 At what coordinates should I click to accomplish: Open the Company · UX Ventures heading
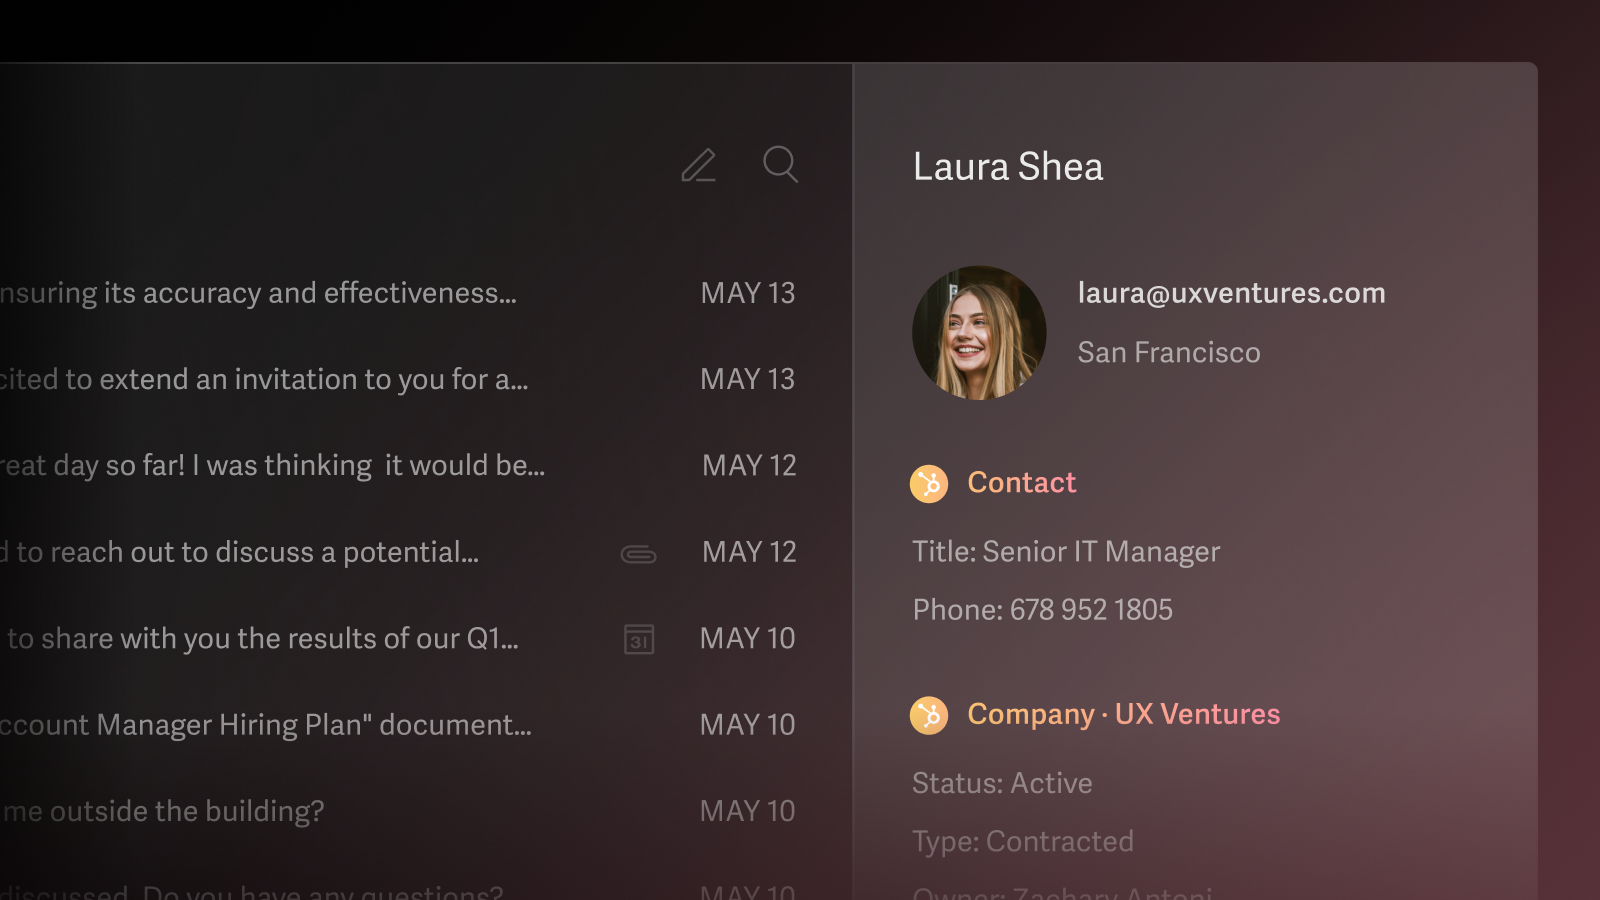pyautogui.click(x=1123, y=714)
